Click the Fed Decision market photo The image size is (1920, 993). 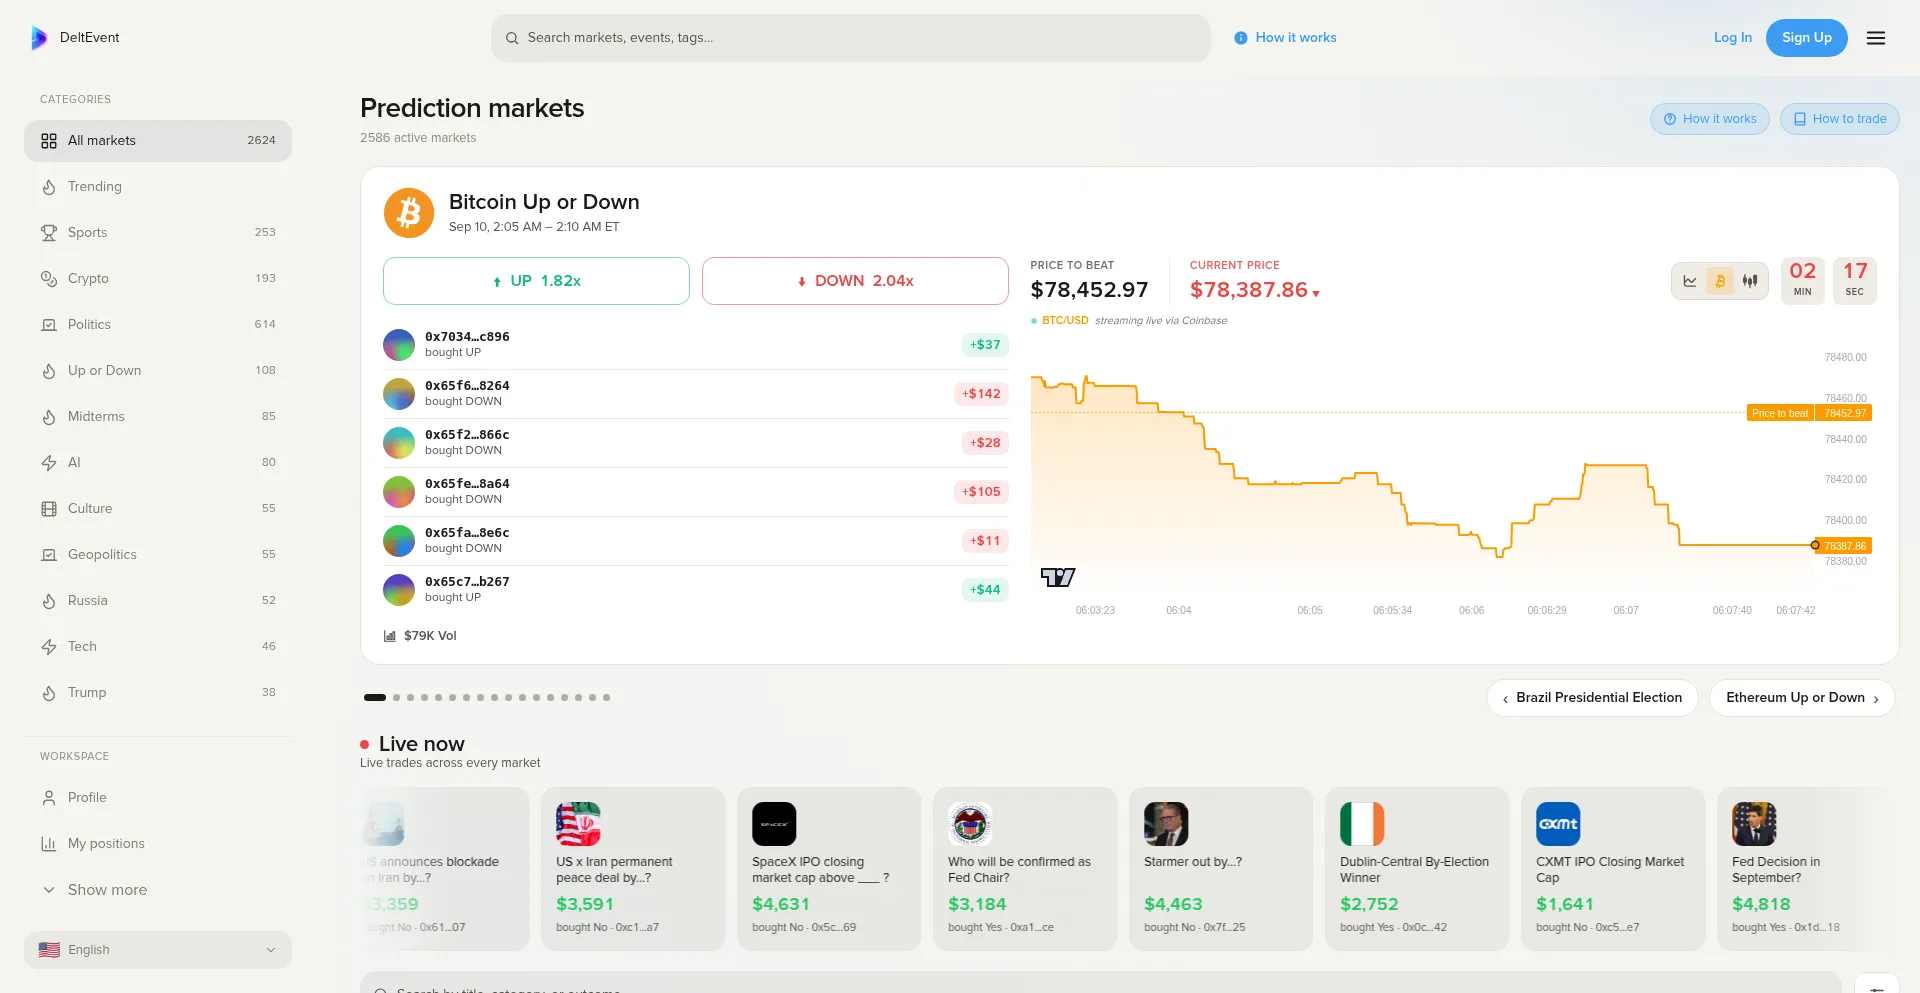pyautogui.click(x=1754, y=824)
